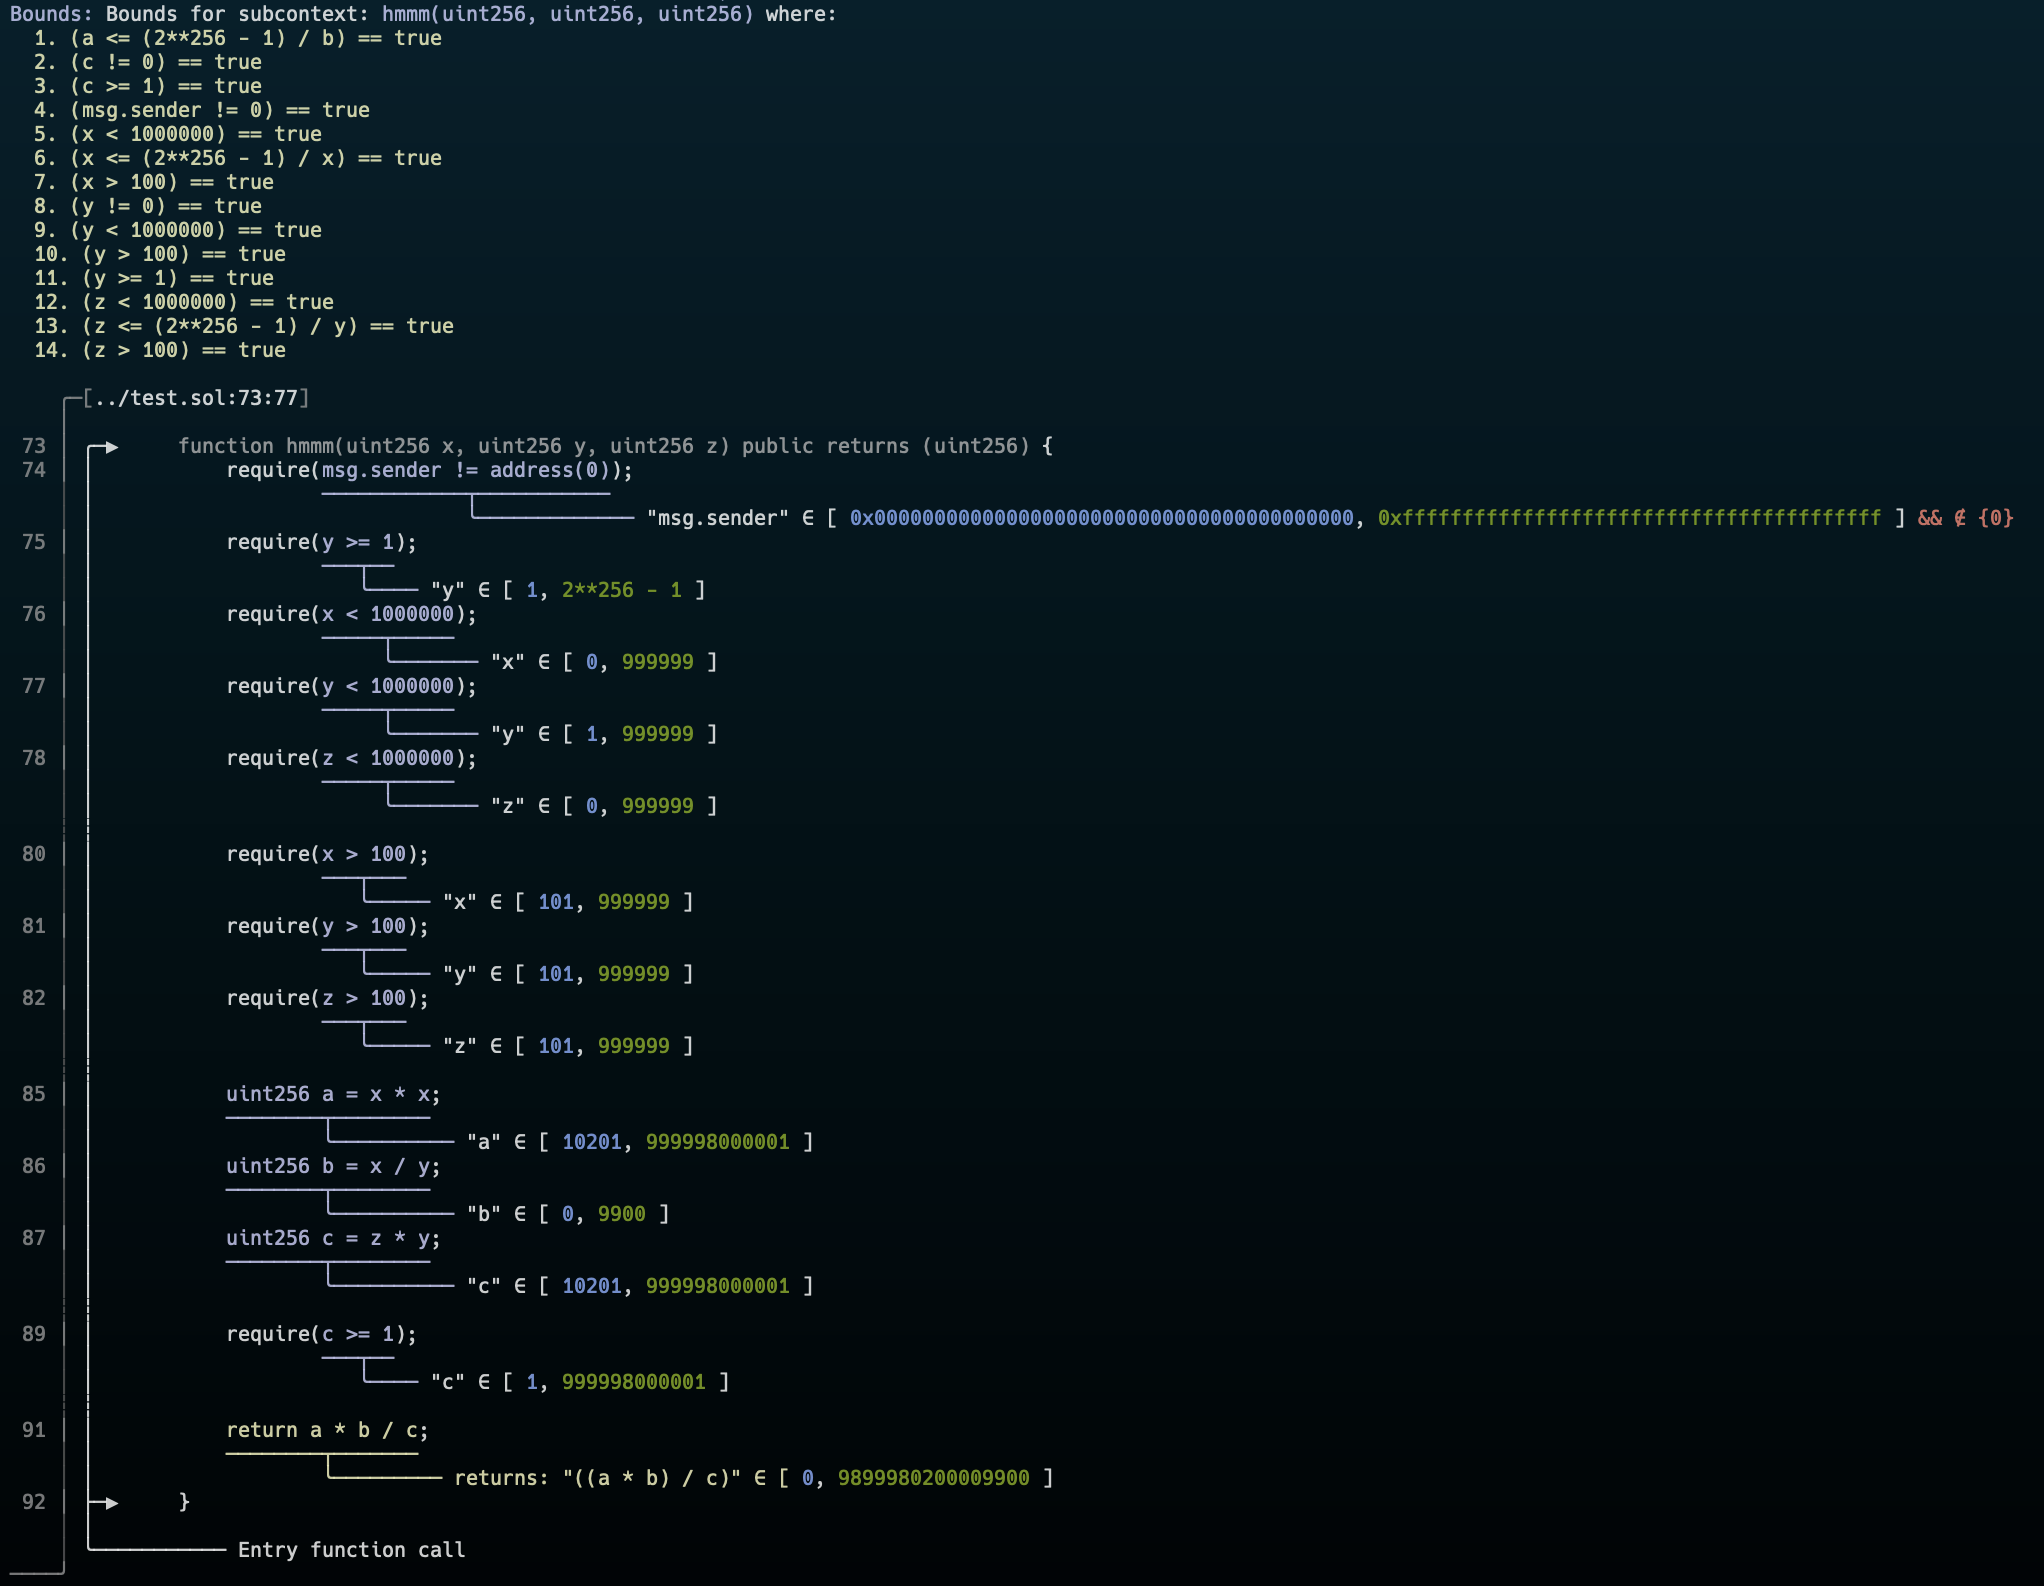Image resolution: width=2044 pixels, height=1586 pixels.
Task: Click the 'Entry function call' label
Action: [x=351, y=1550]
